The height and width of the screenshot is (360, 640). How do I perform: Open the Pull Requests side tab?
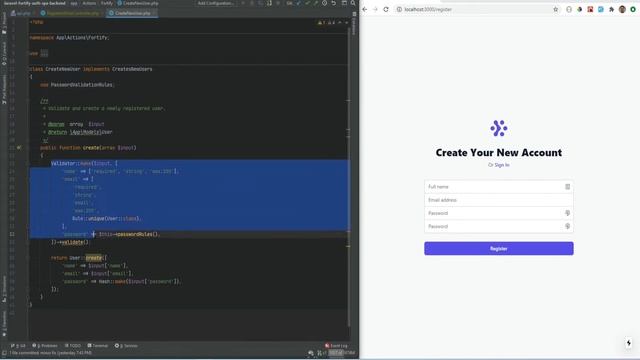click(4, 89)
